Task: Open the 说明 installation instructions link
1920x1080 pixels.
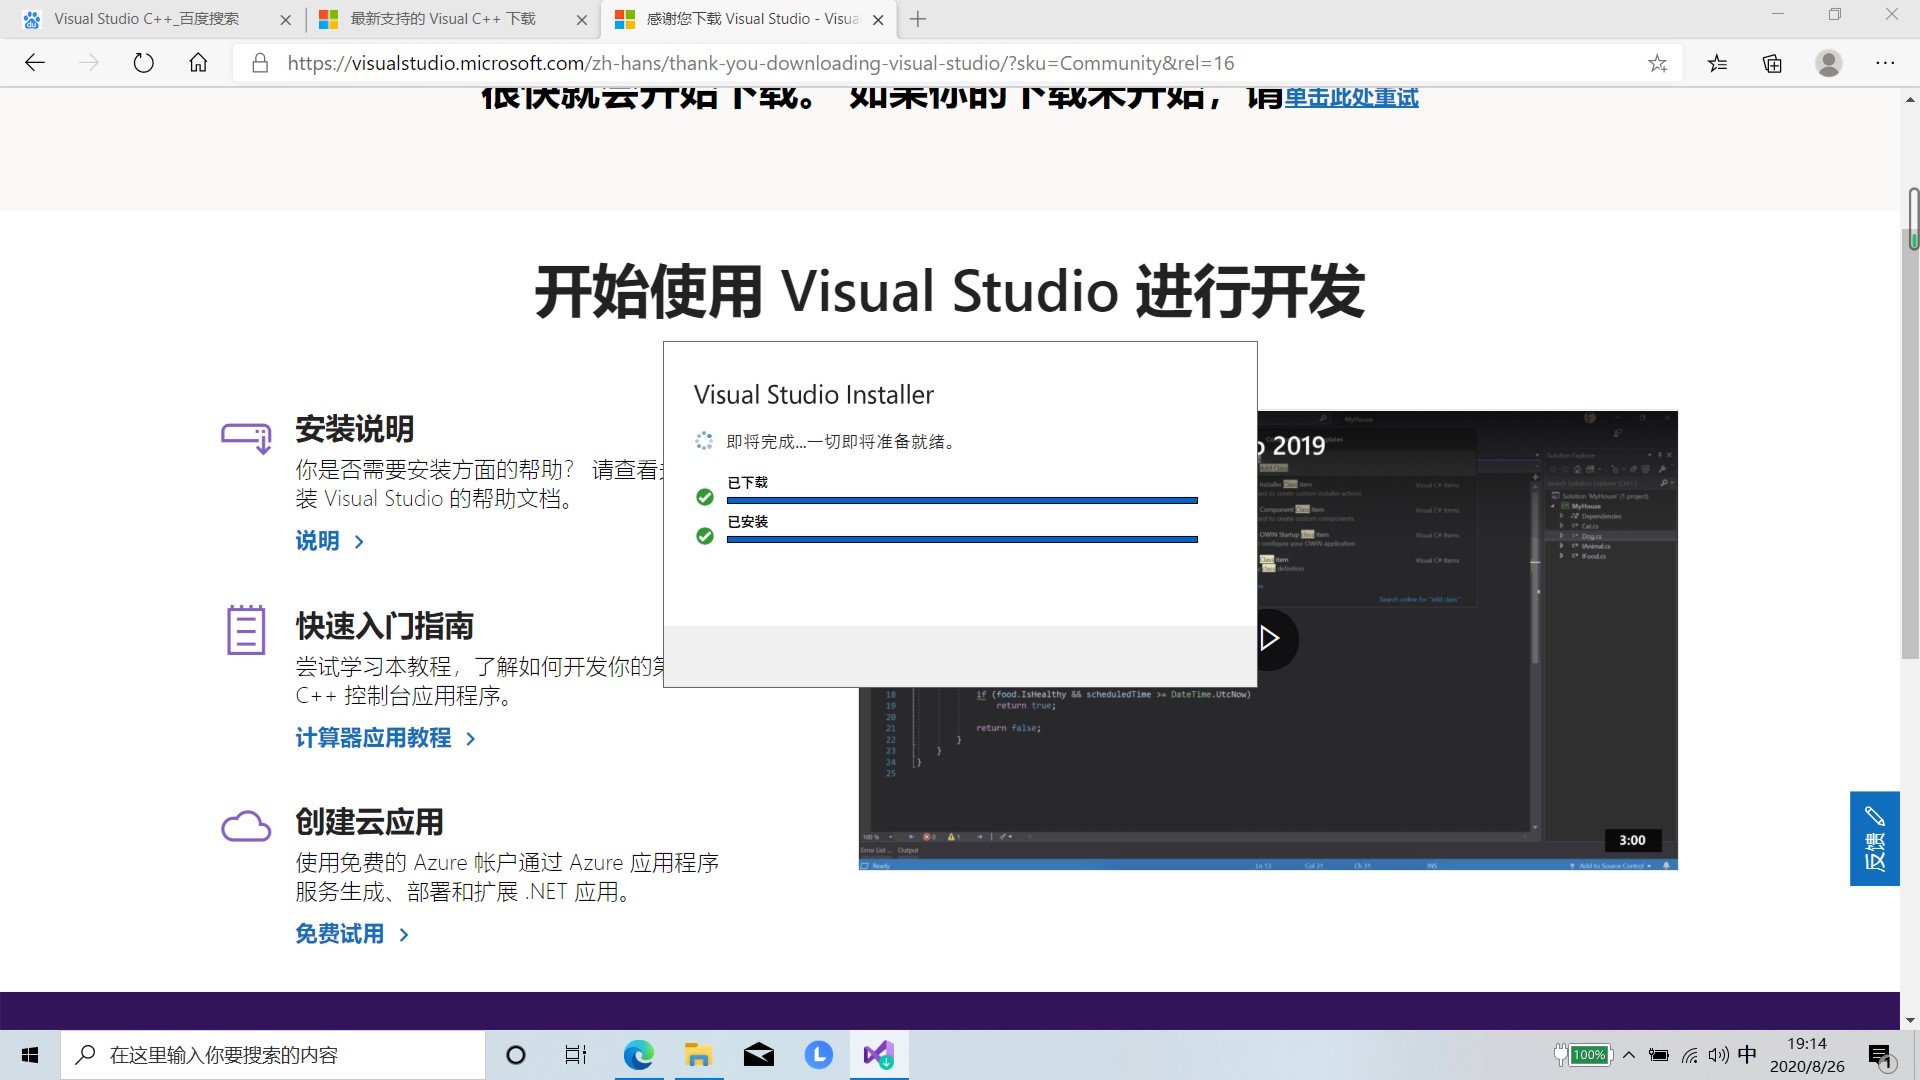Action: coord(330,541)
